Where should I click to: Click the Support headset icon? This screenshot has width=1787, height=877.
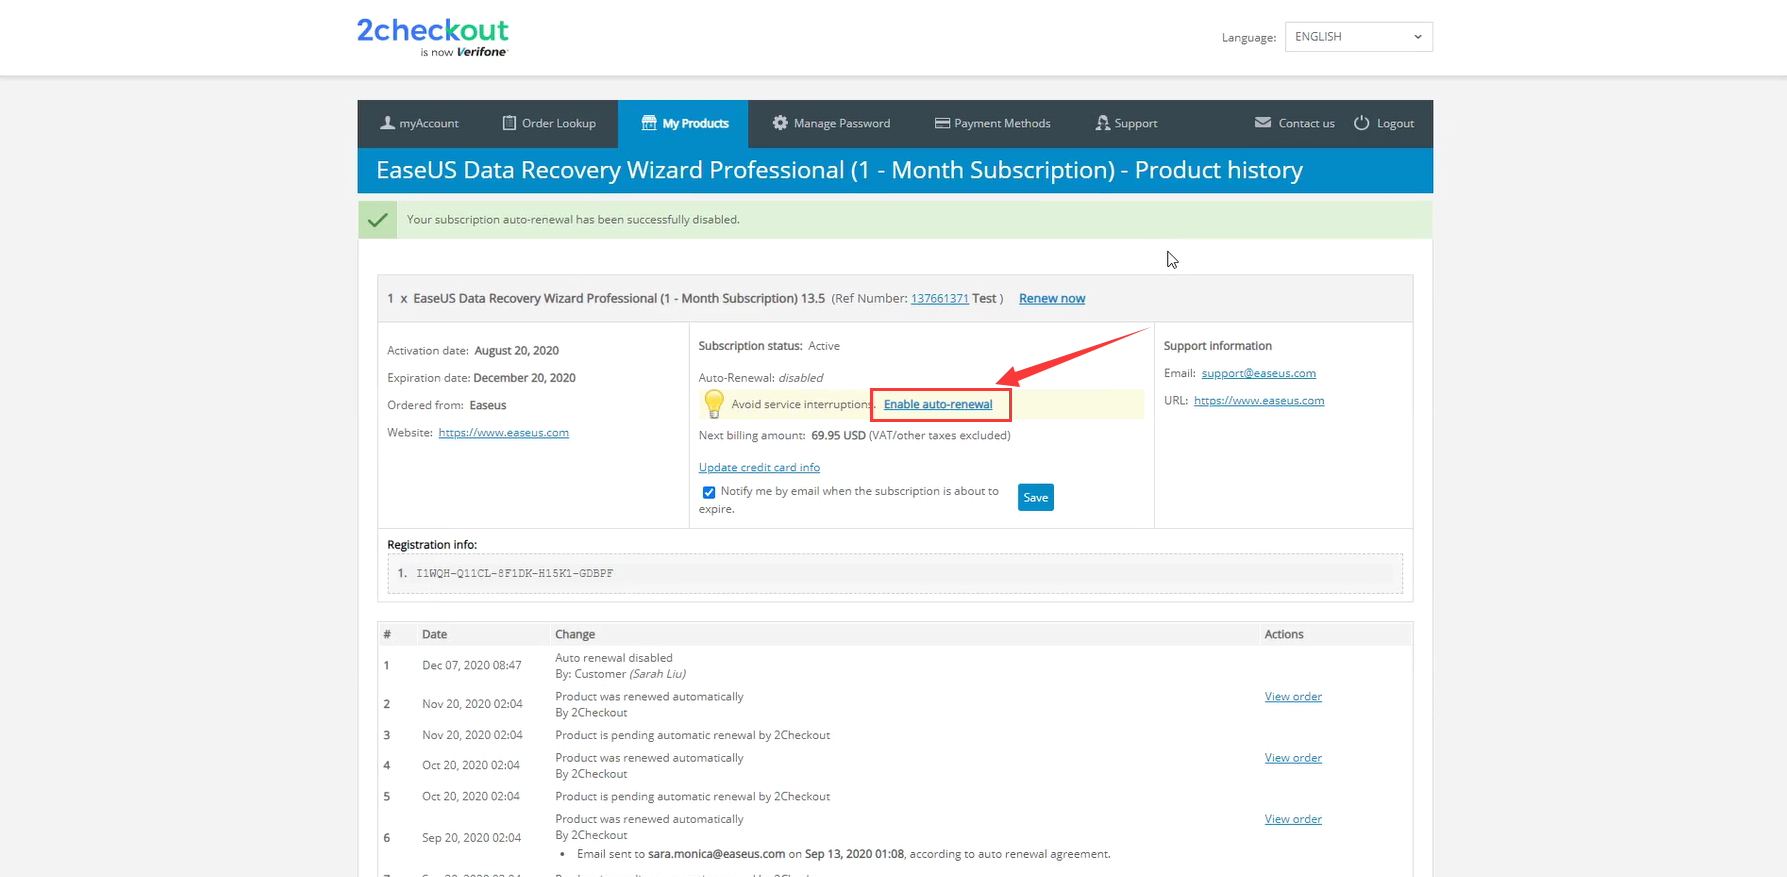click(x=1102, y=123)
